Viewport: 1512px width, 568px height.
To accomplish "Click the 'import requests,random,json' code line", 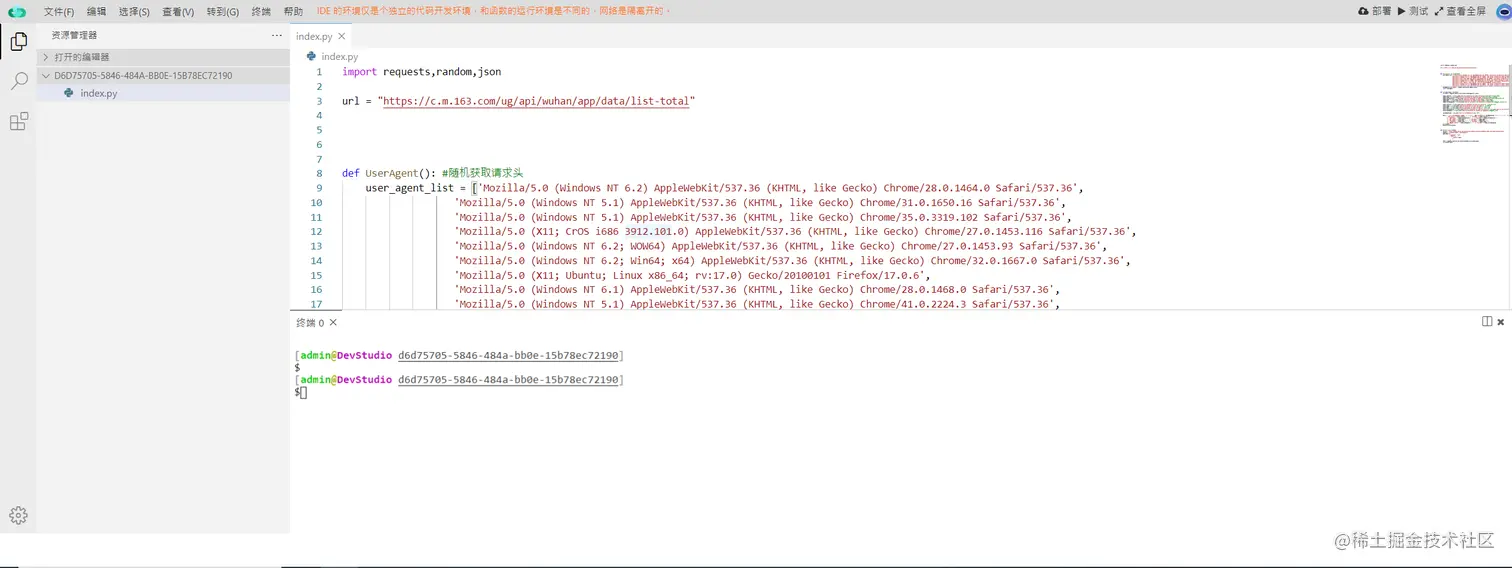I will pyautogui.click(x=421, y=72).
